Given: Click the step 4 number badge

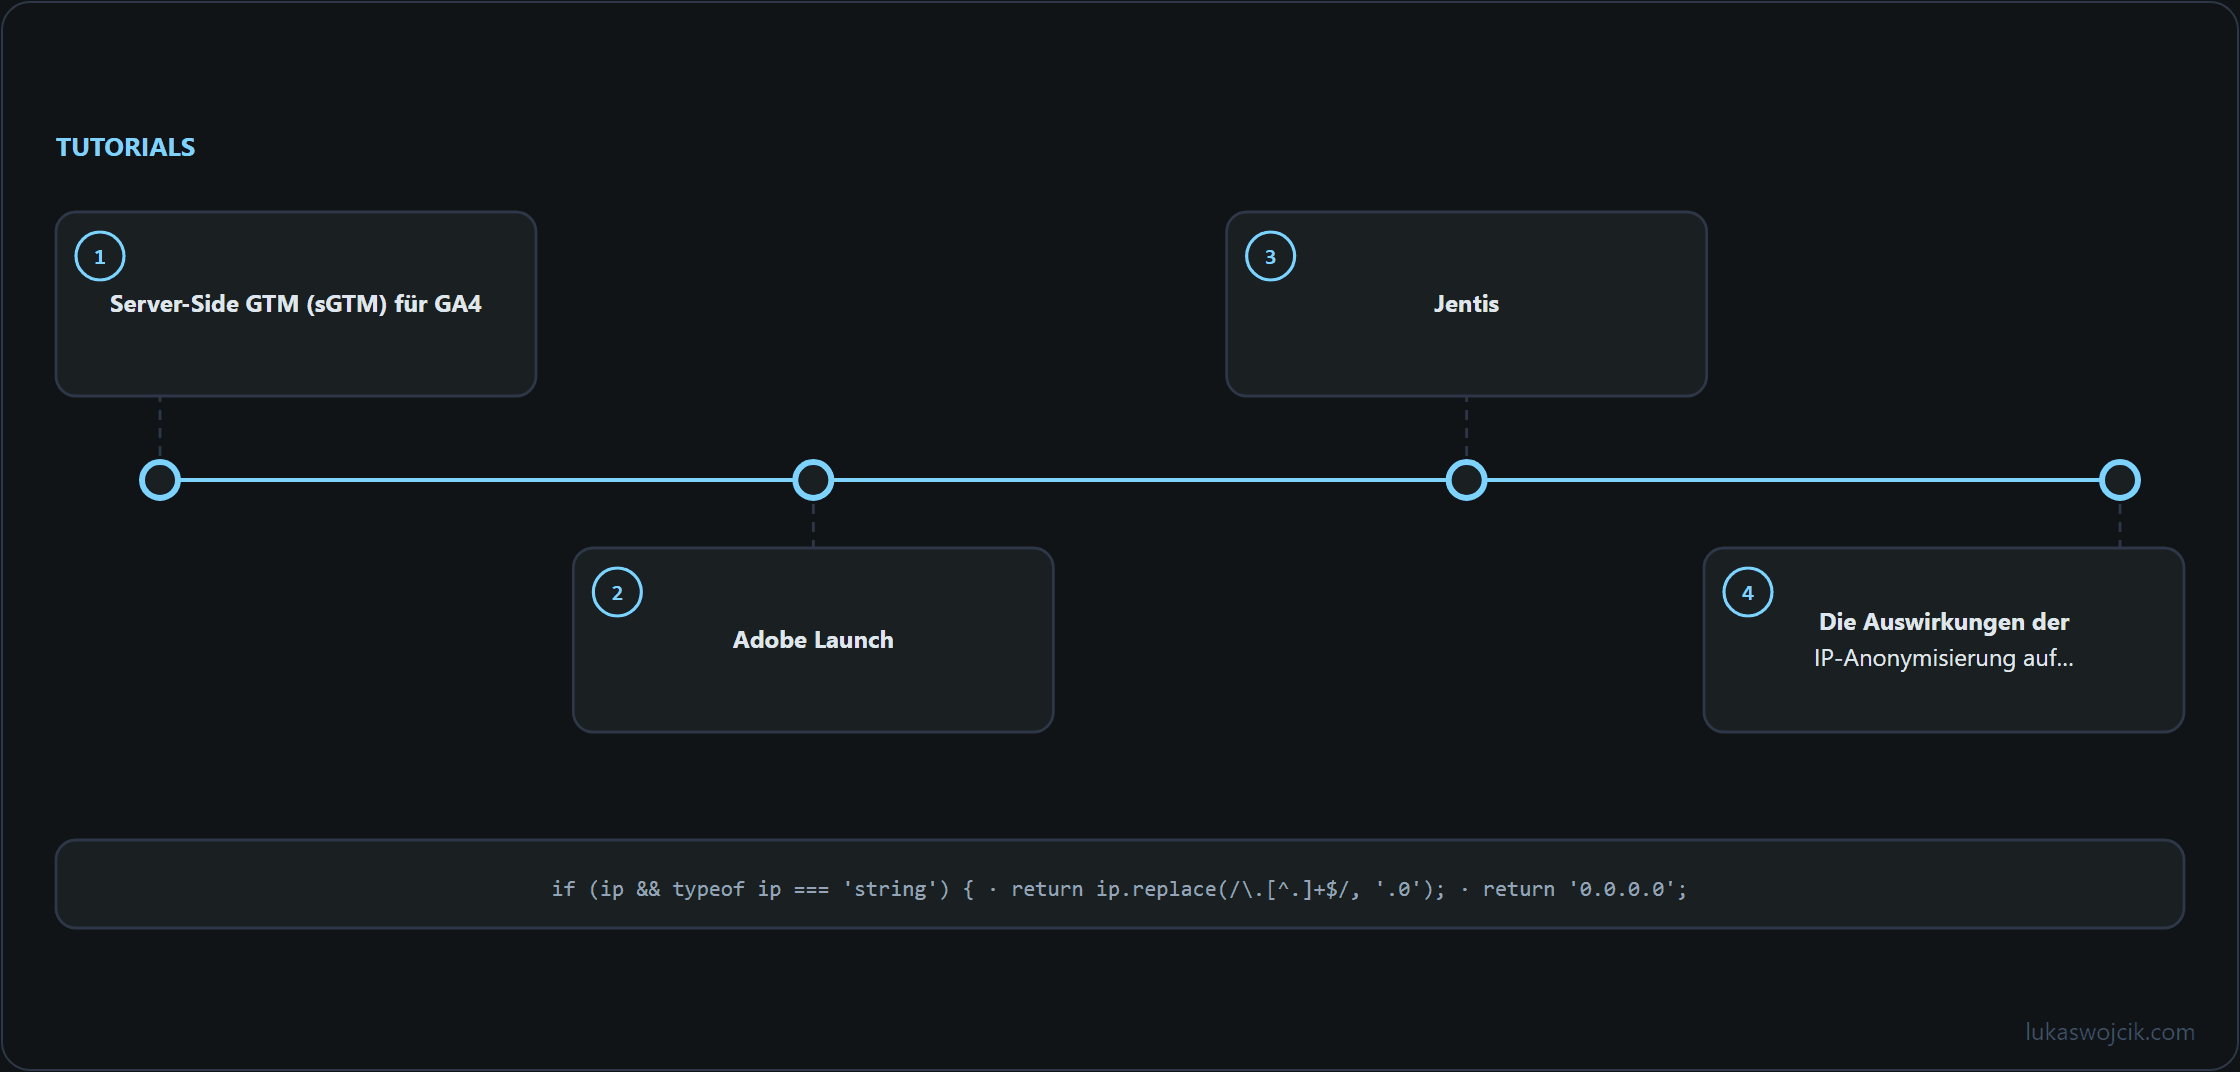Looking at the screenshot, I should click(1748, 592).
